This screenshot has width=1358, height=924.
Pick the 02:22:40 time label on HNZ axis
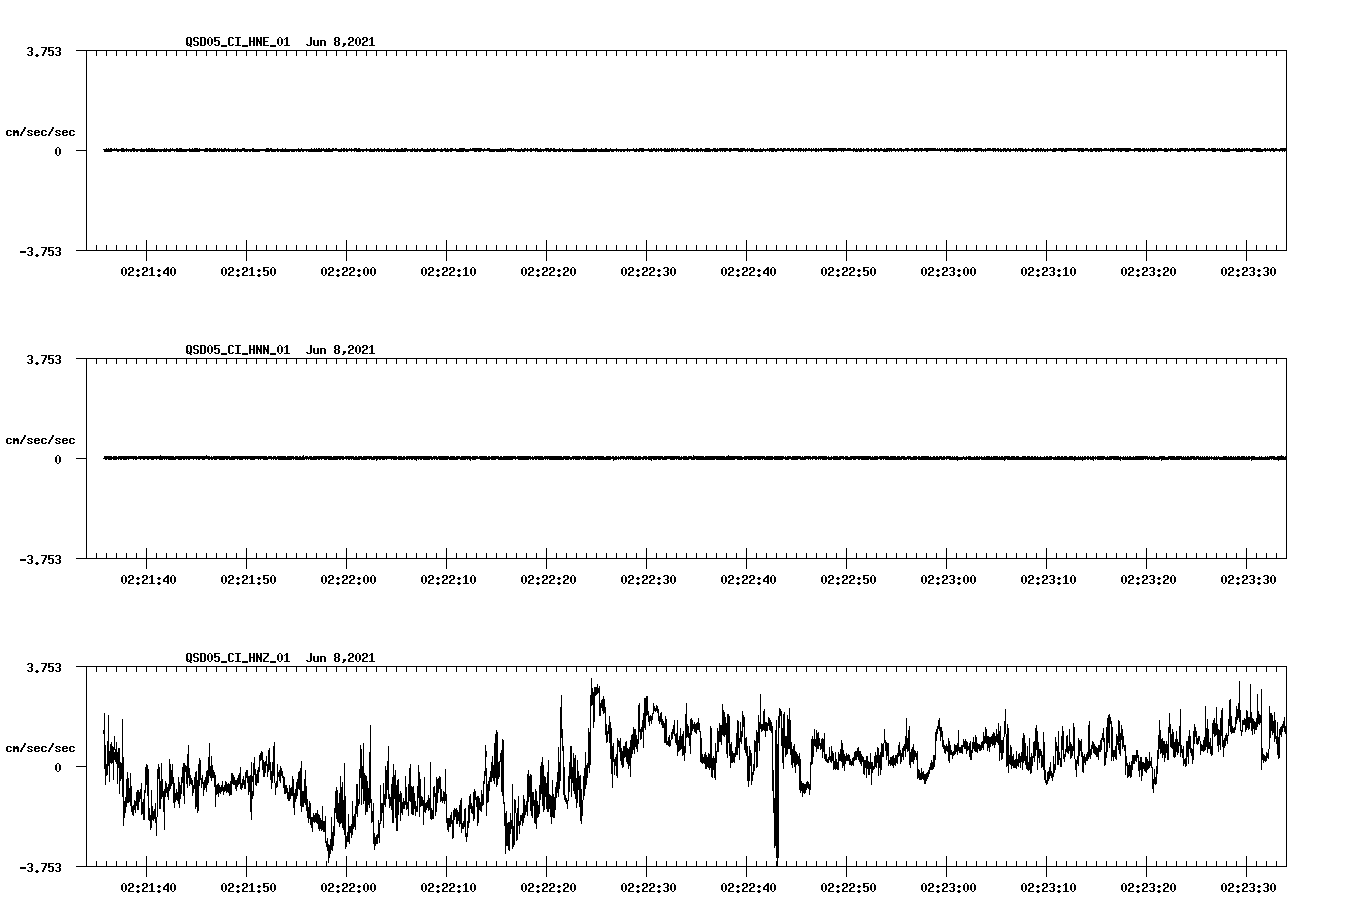748,888
